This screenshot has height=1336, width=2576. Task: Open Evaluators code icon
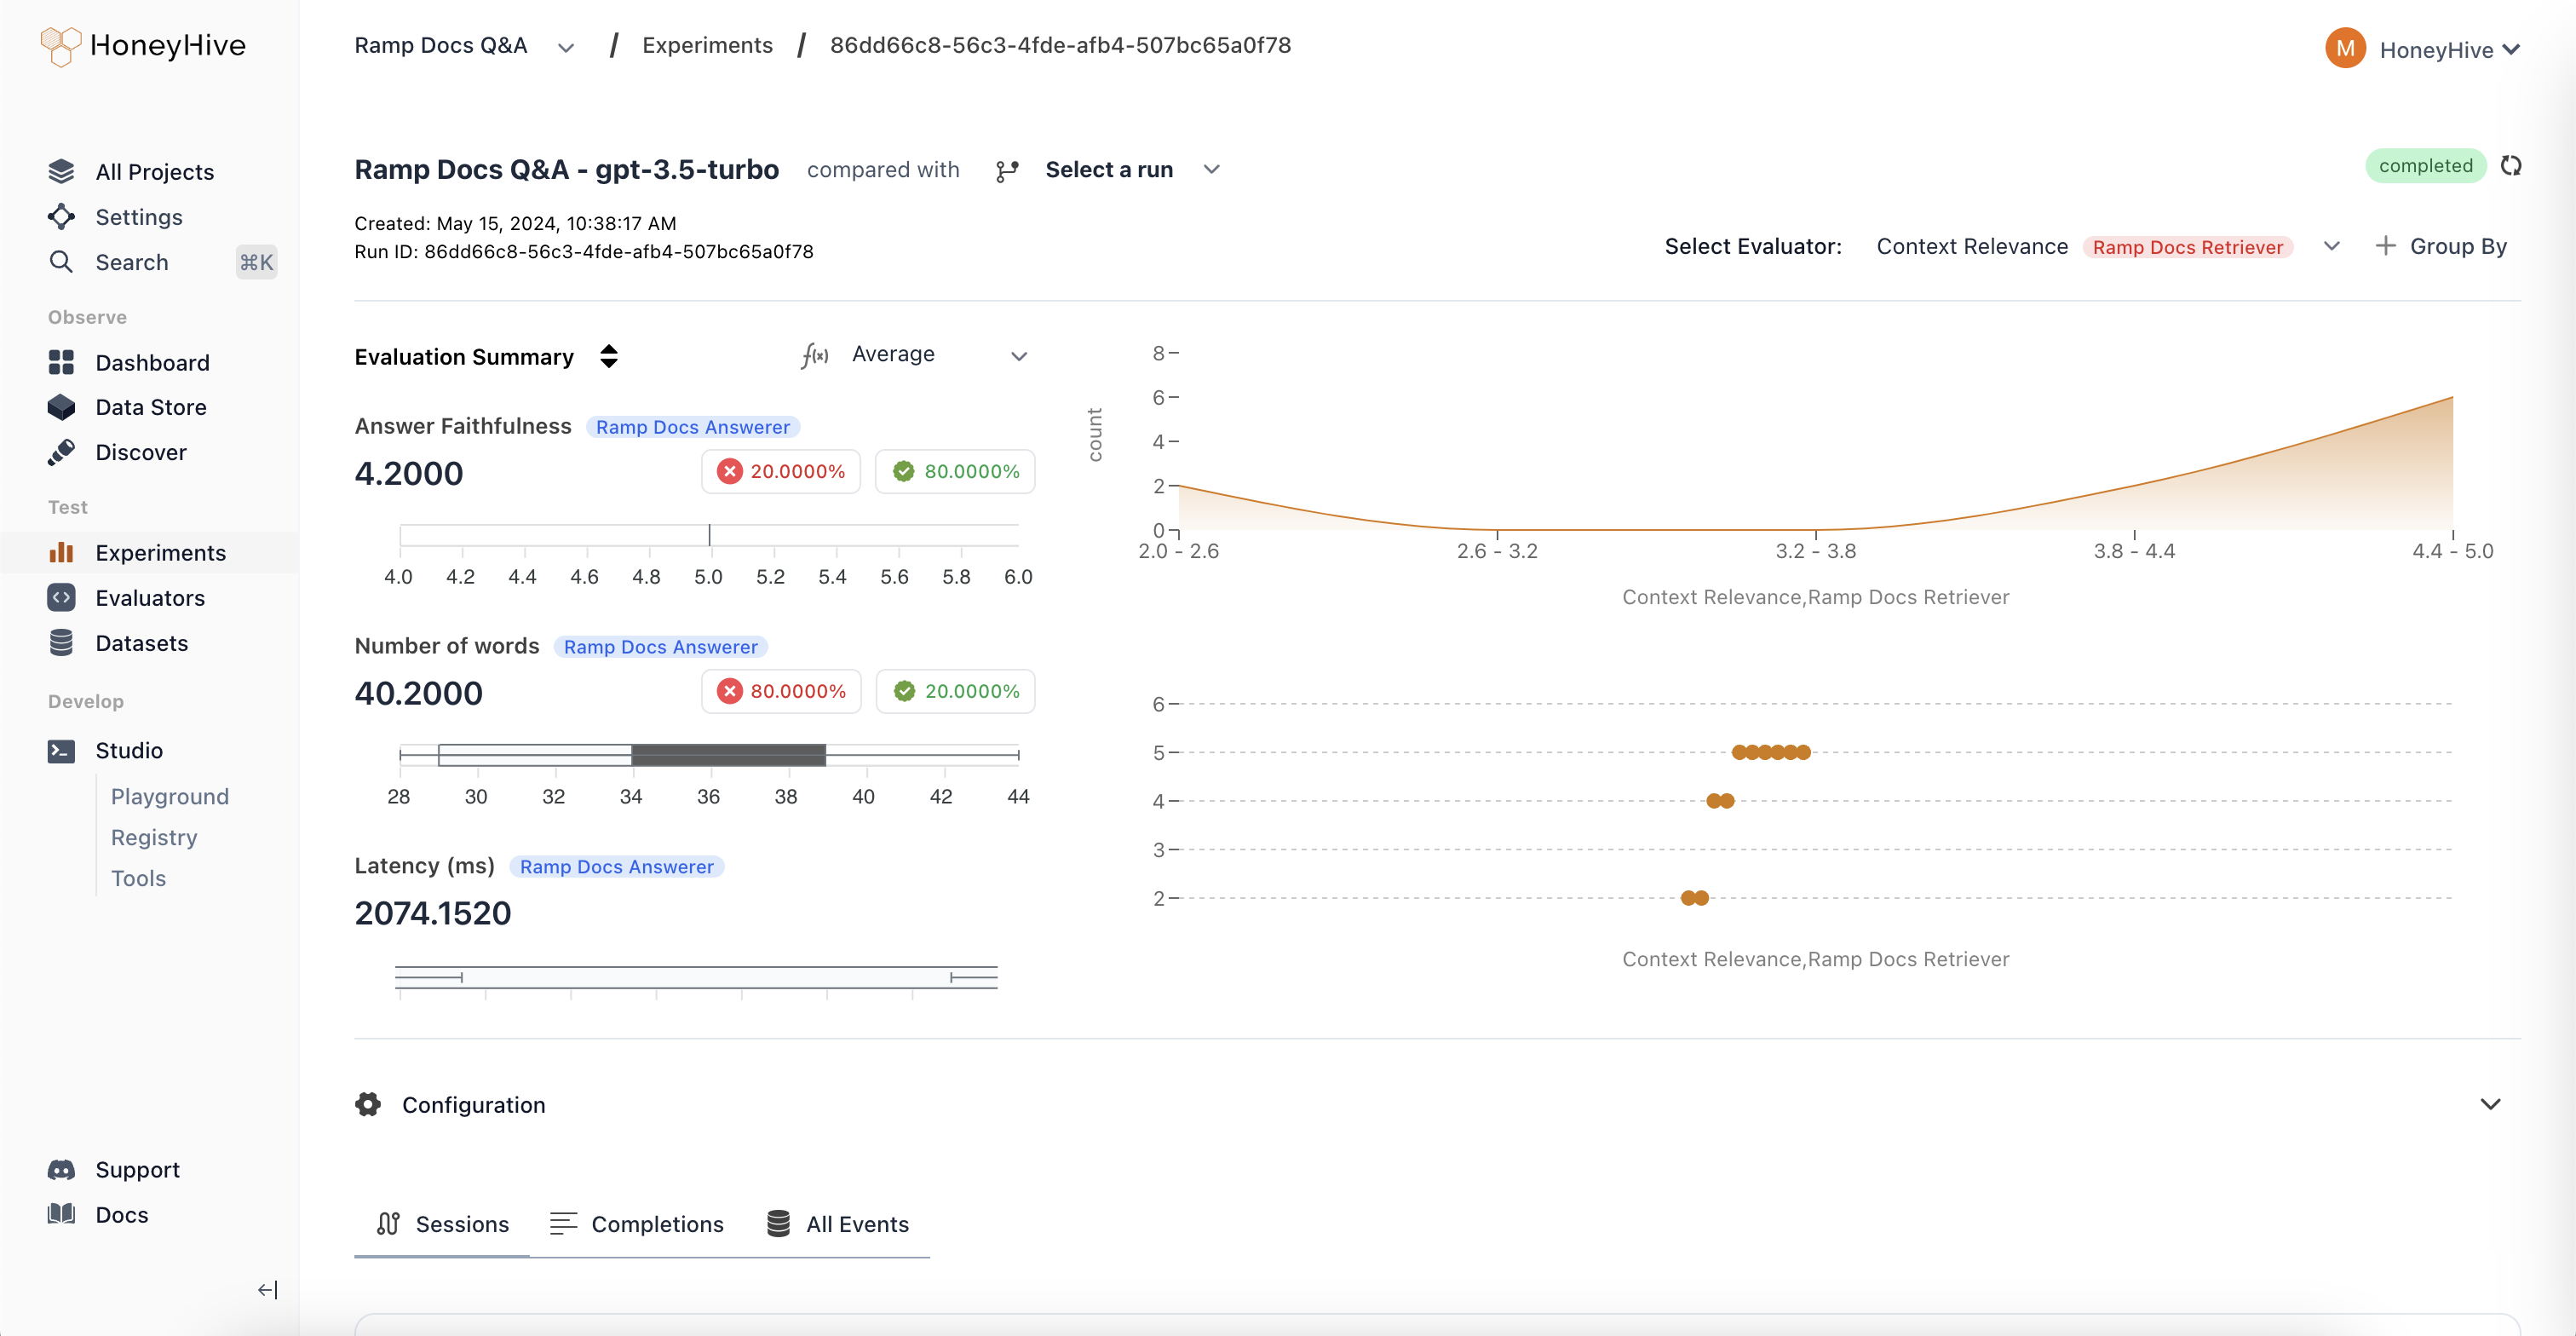(61, 597)
